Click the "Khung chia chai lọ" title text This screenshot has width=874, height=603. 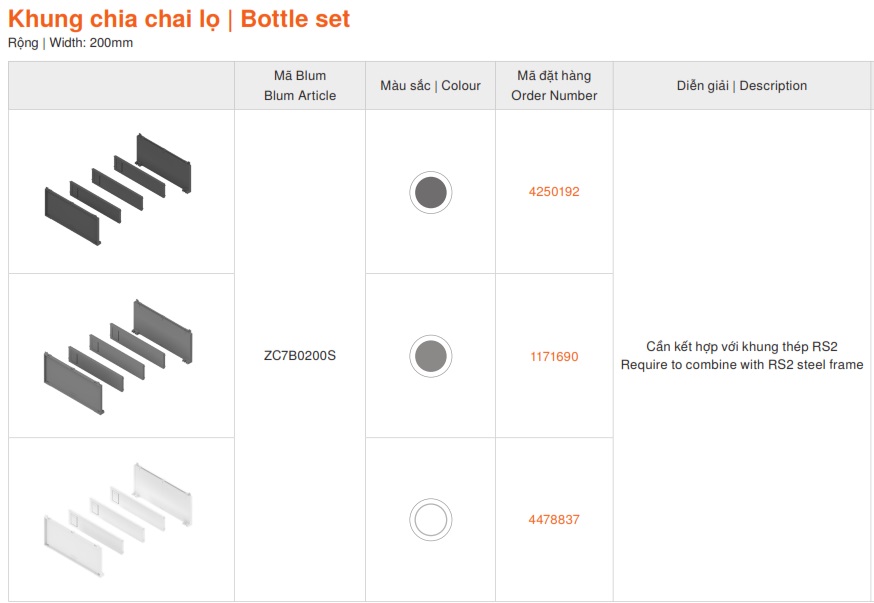click(114, 19)
